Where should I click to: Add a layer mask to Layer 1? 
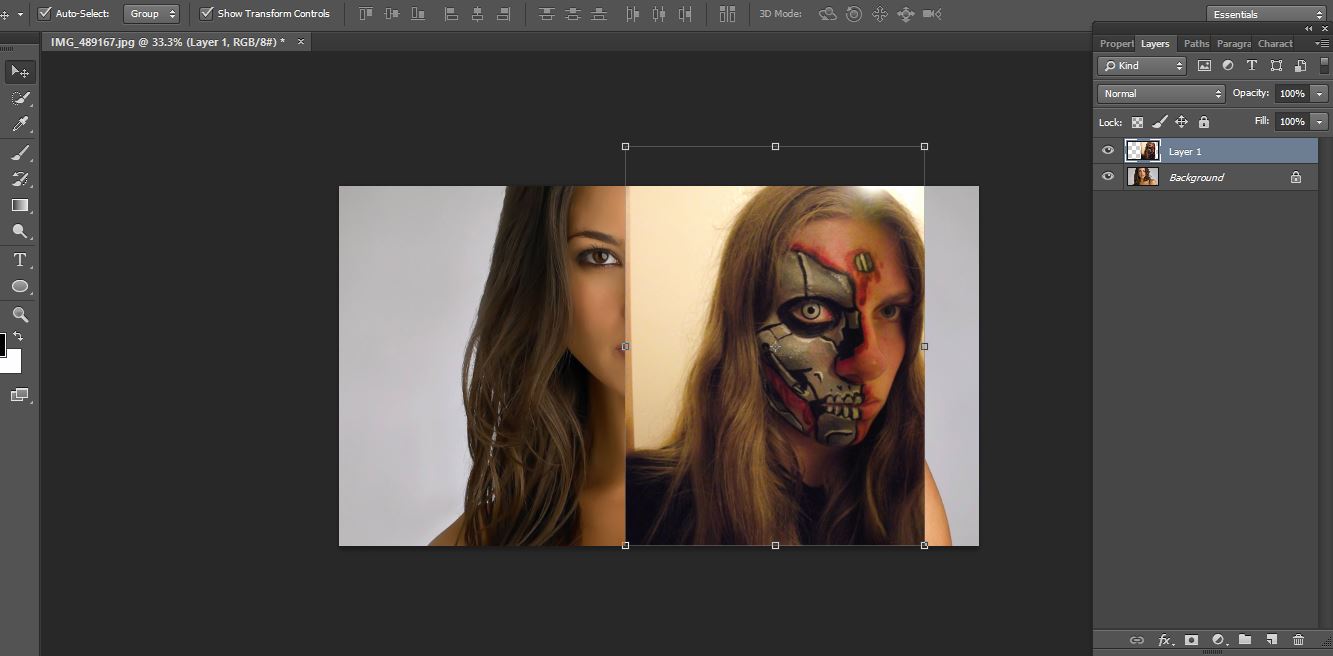click(x=1191, y=640)
